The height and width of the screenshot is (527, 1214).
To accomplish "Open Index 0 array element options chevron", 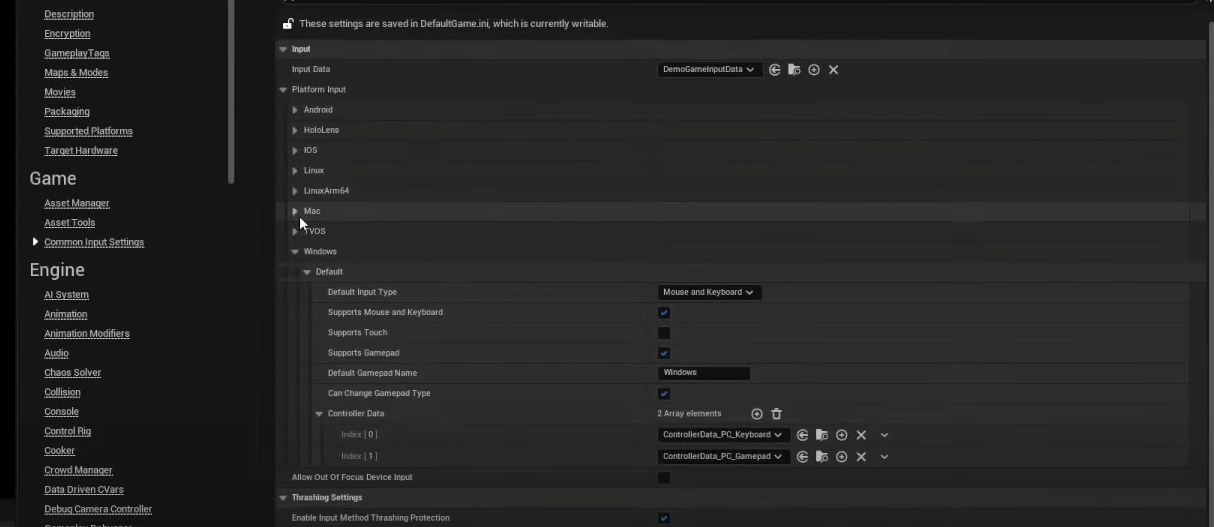I will coord(884,436).
